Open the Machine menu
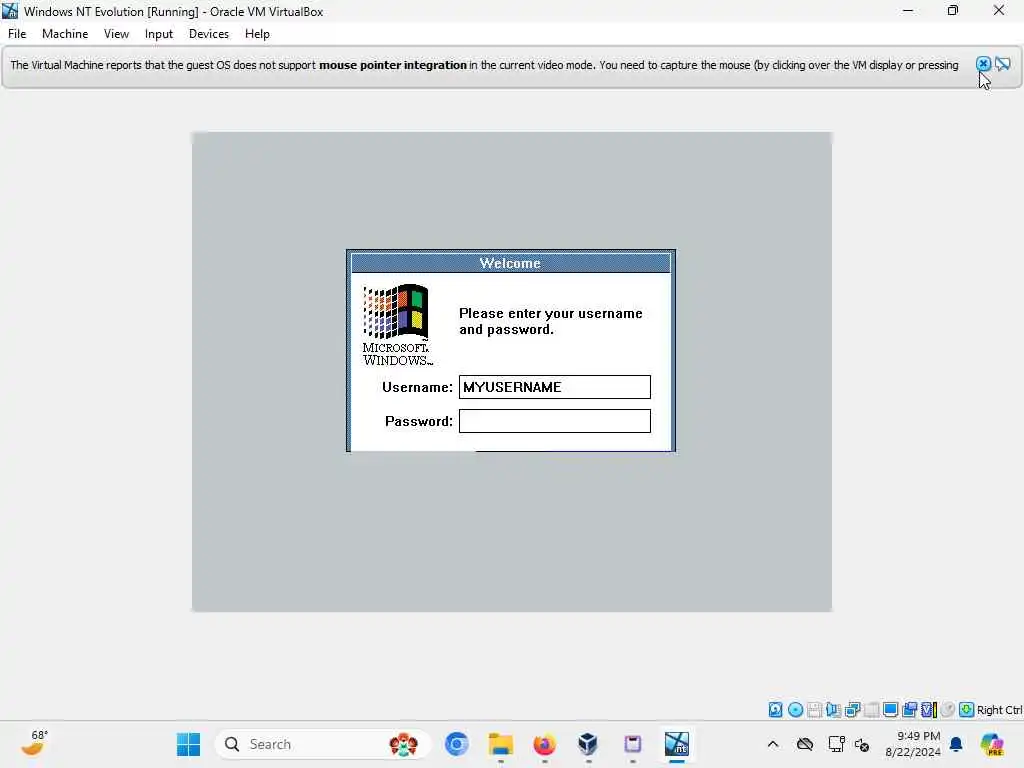1024x768 pixels. (65, 34)
